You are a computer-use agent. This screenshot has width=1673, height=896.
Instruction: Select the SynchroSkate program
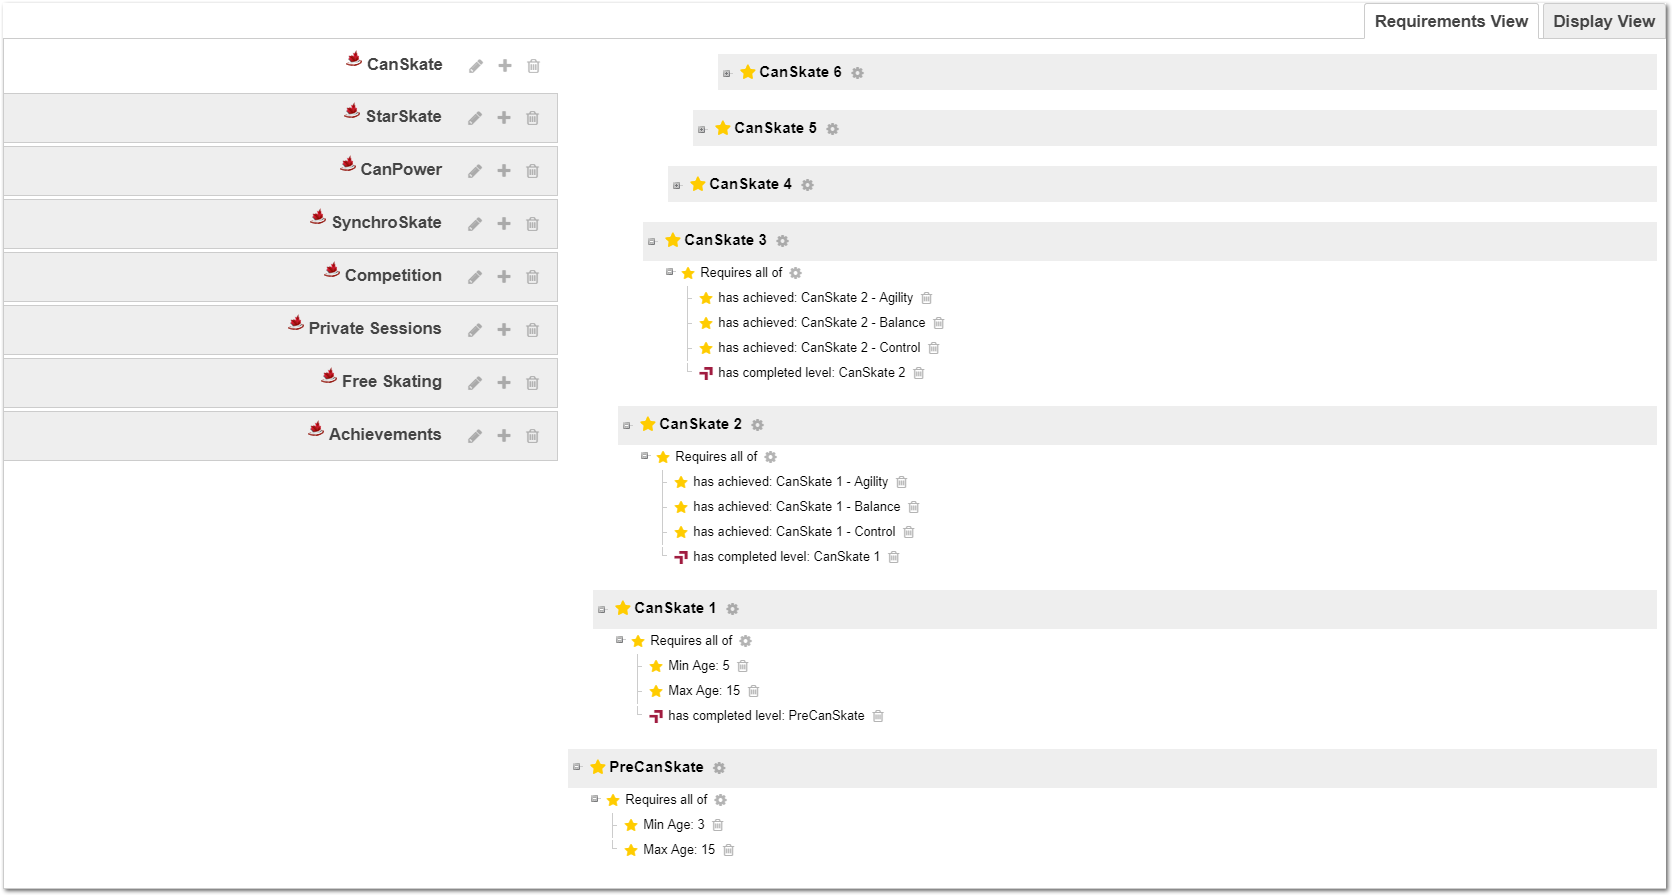click(x=386, y=222)
